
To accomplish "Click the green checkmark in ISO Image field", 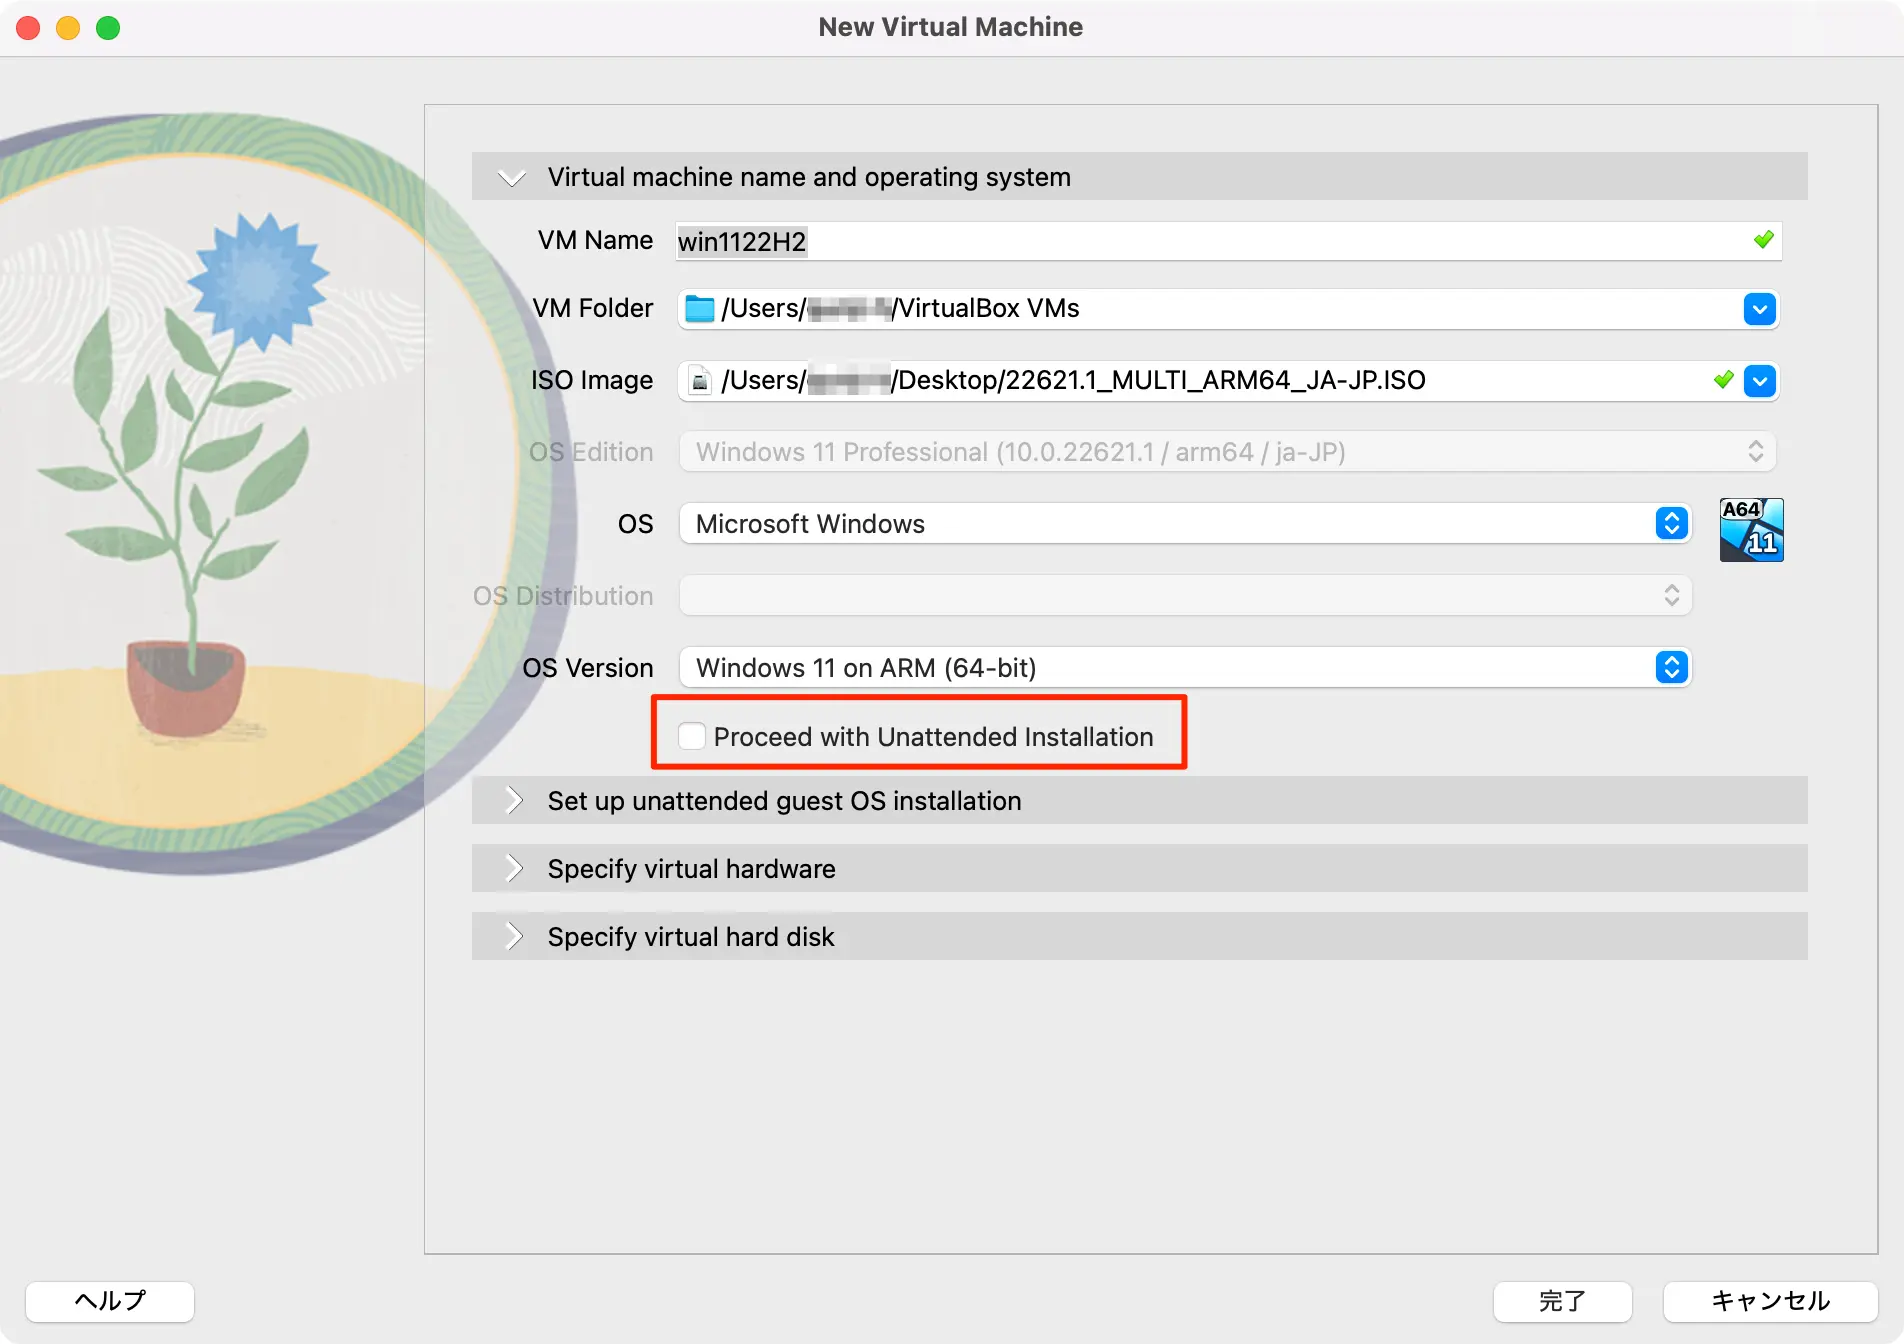I will coord(1723,380).
